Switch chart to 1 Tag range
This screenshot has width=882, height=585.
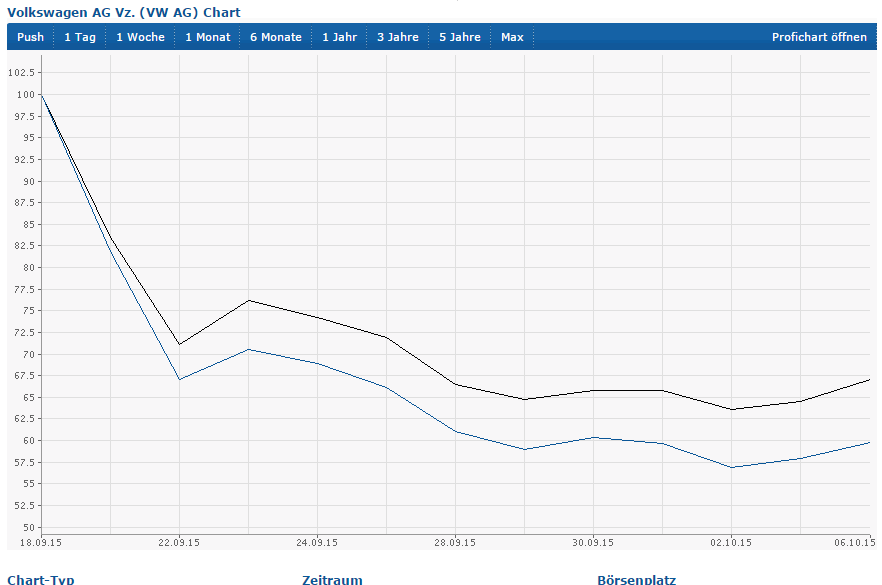tap(80, 37)
